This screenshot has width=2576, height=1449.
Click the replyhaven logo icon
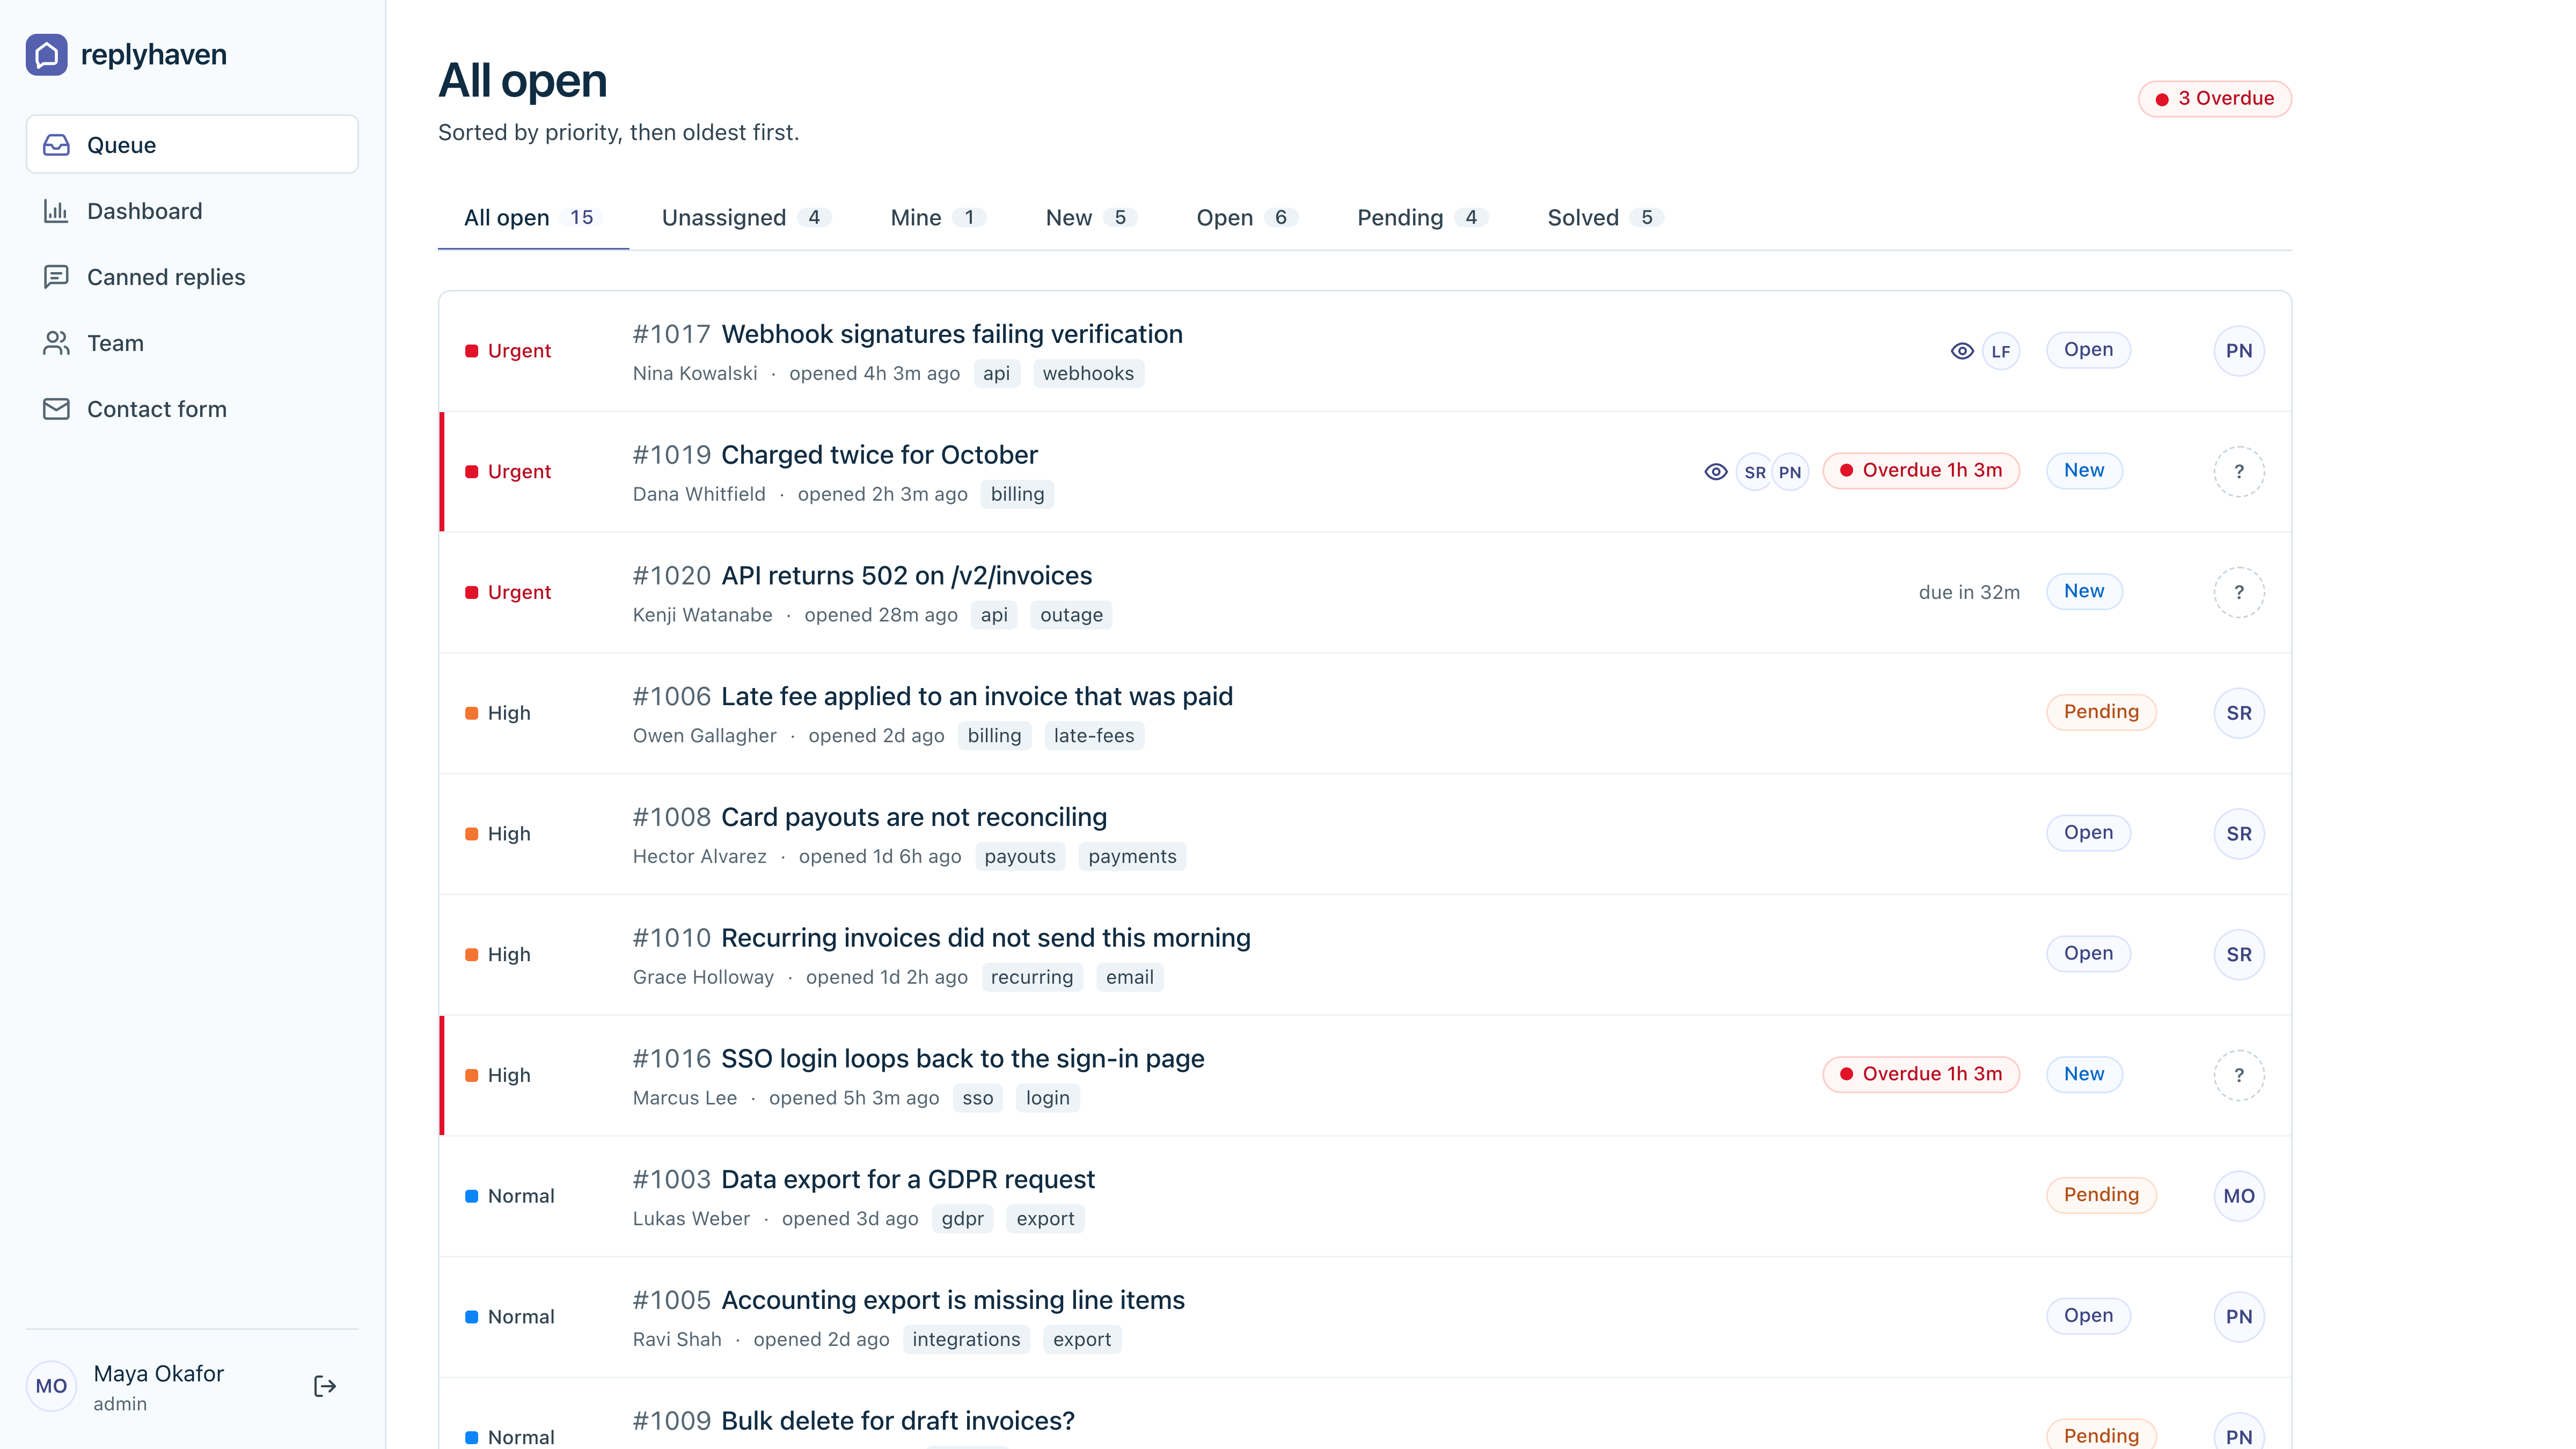pyautogui.click(x=47, y=55)
